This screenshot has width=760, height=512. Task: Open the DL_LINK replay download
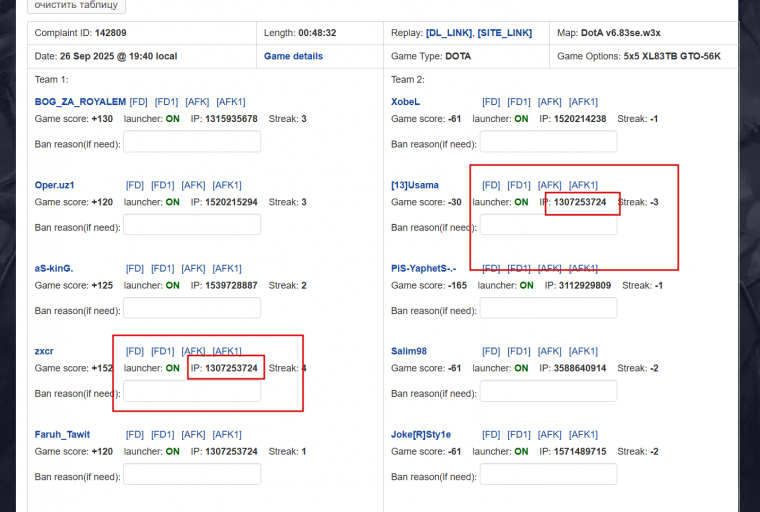tap(449, 33)
